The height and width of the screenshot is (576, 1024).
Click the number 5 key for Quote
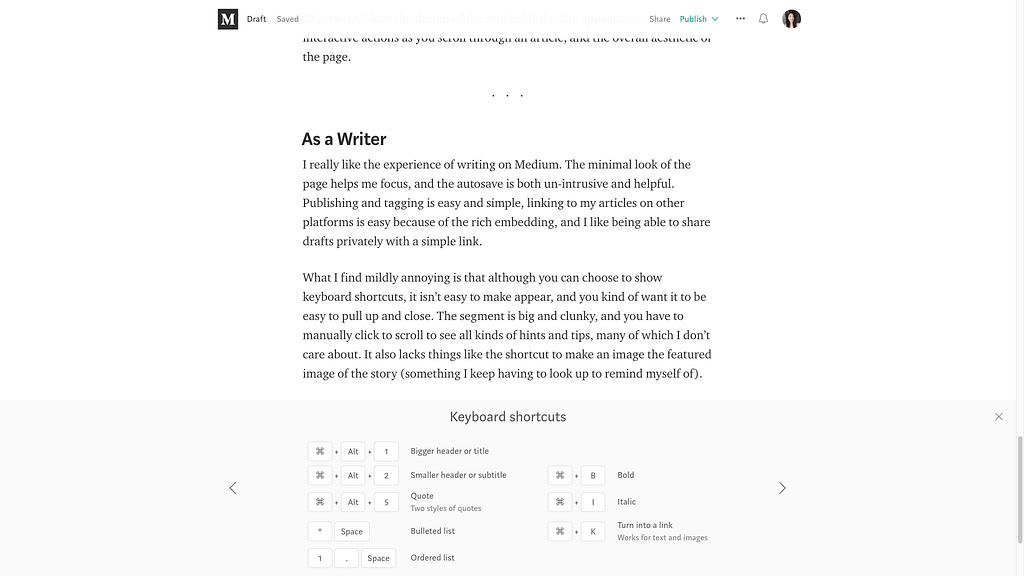(385, 502)
